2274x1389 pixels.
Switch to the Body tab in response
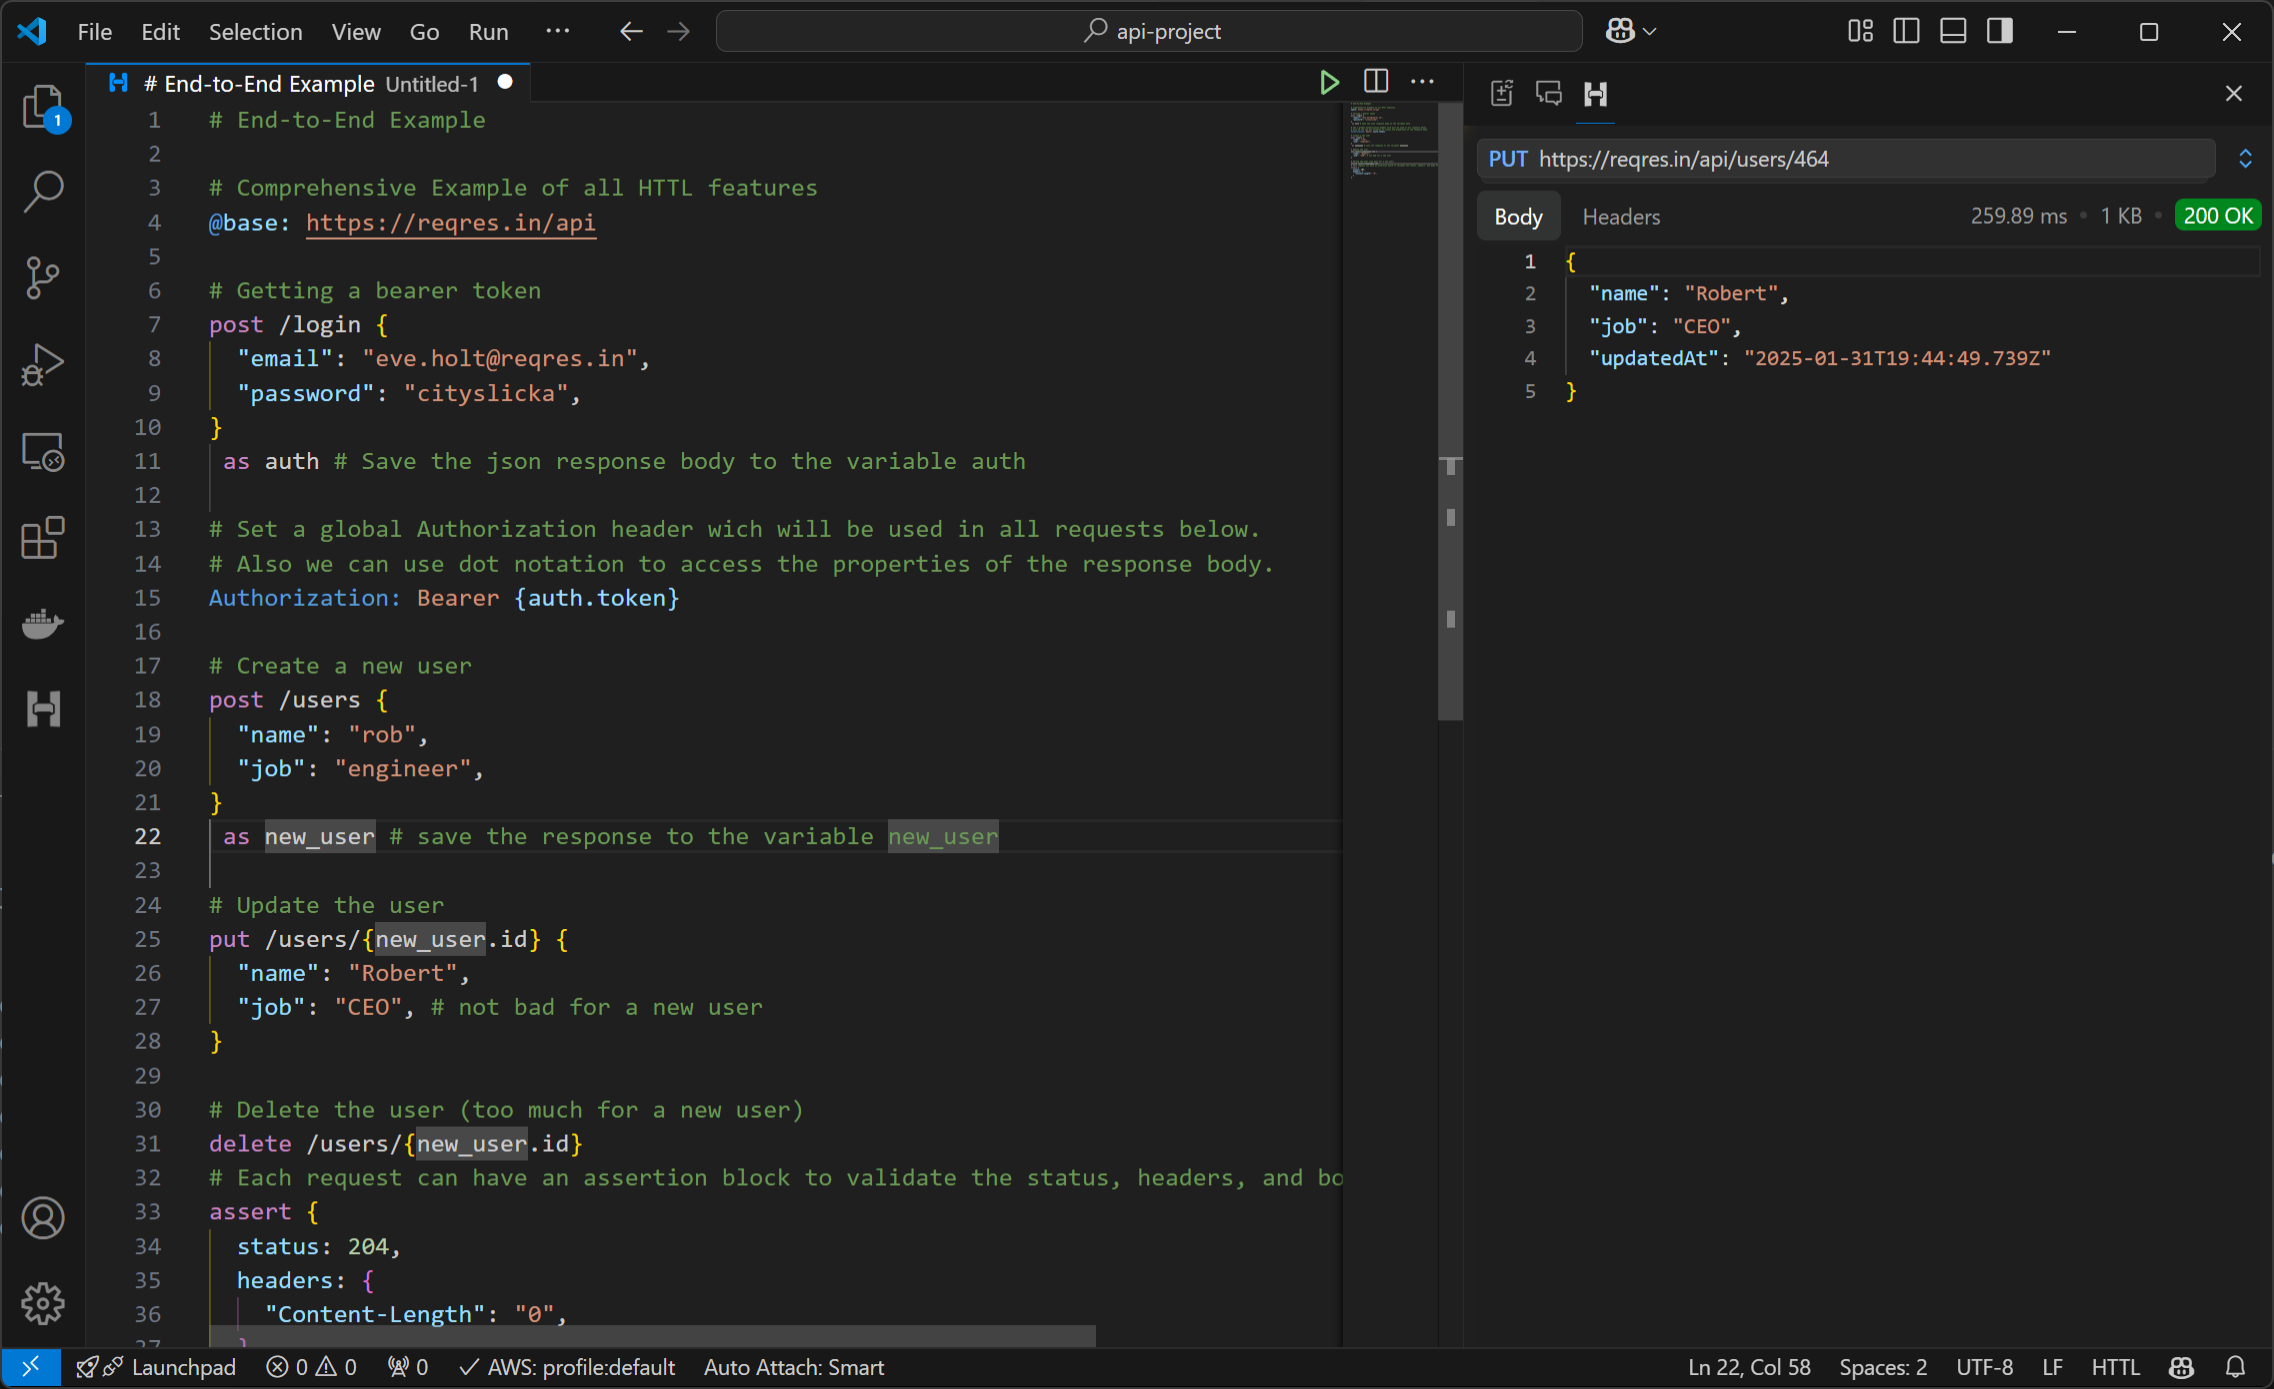[x=1518, y=216]
